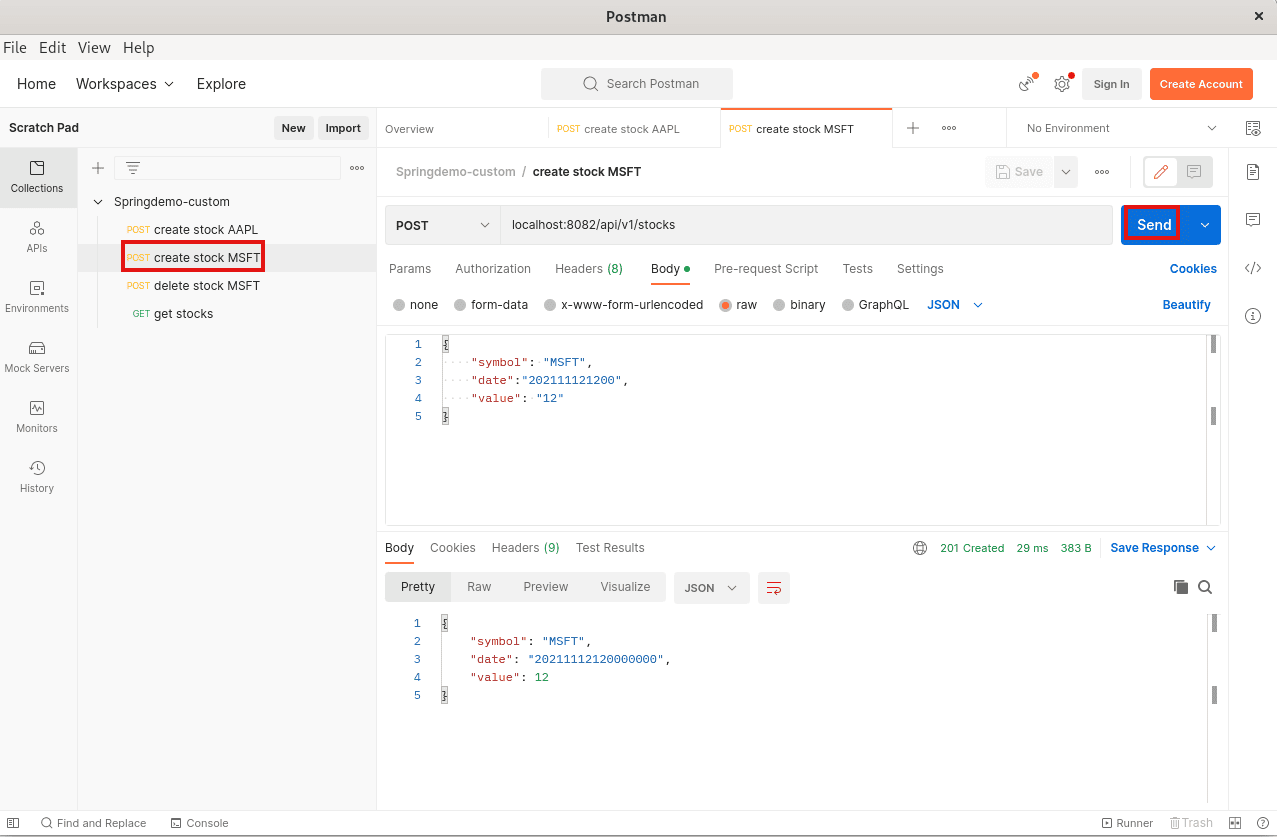Open the Monitors sidebar panel
The height and width of the screenshot is (837, 1277).
[38, 417]
